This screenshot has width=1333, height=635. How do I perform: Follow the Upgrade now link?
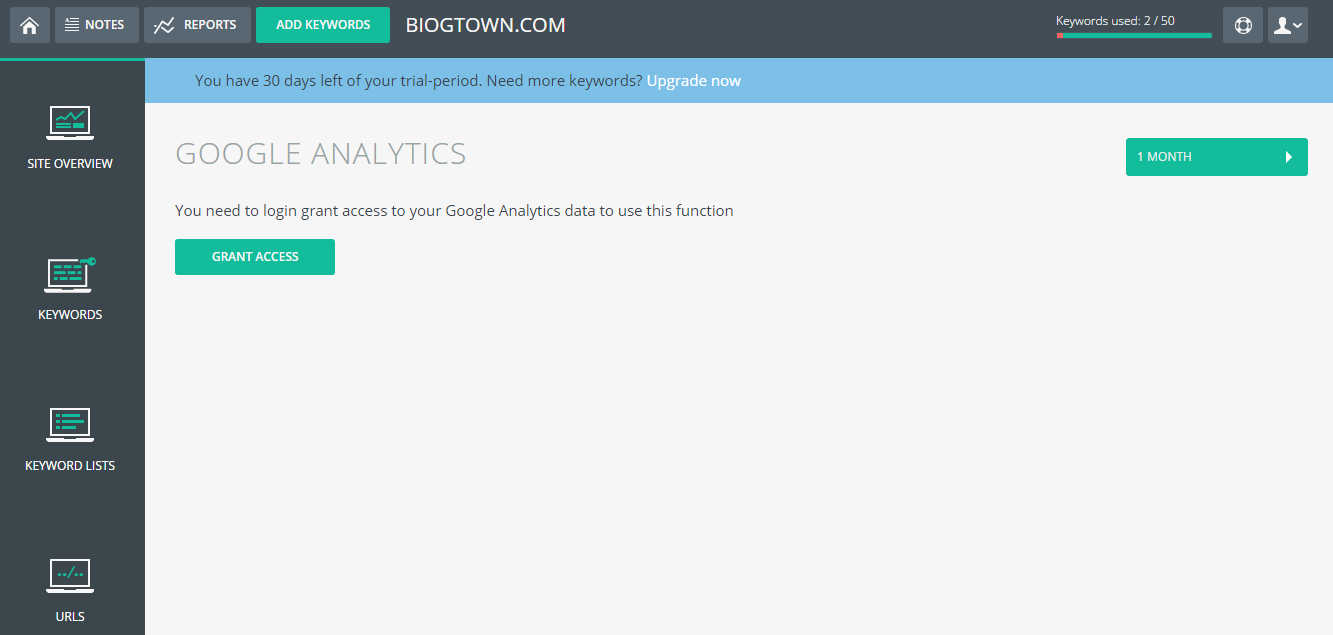(694, 81)
